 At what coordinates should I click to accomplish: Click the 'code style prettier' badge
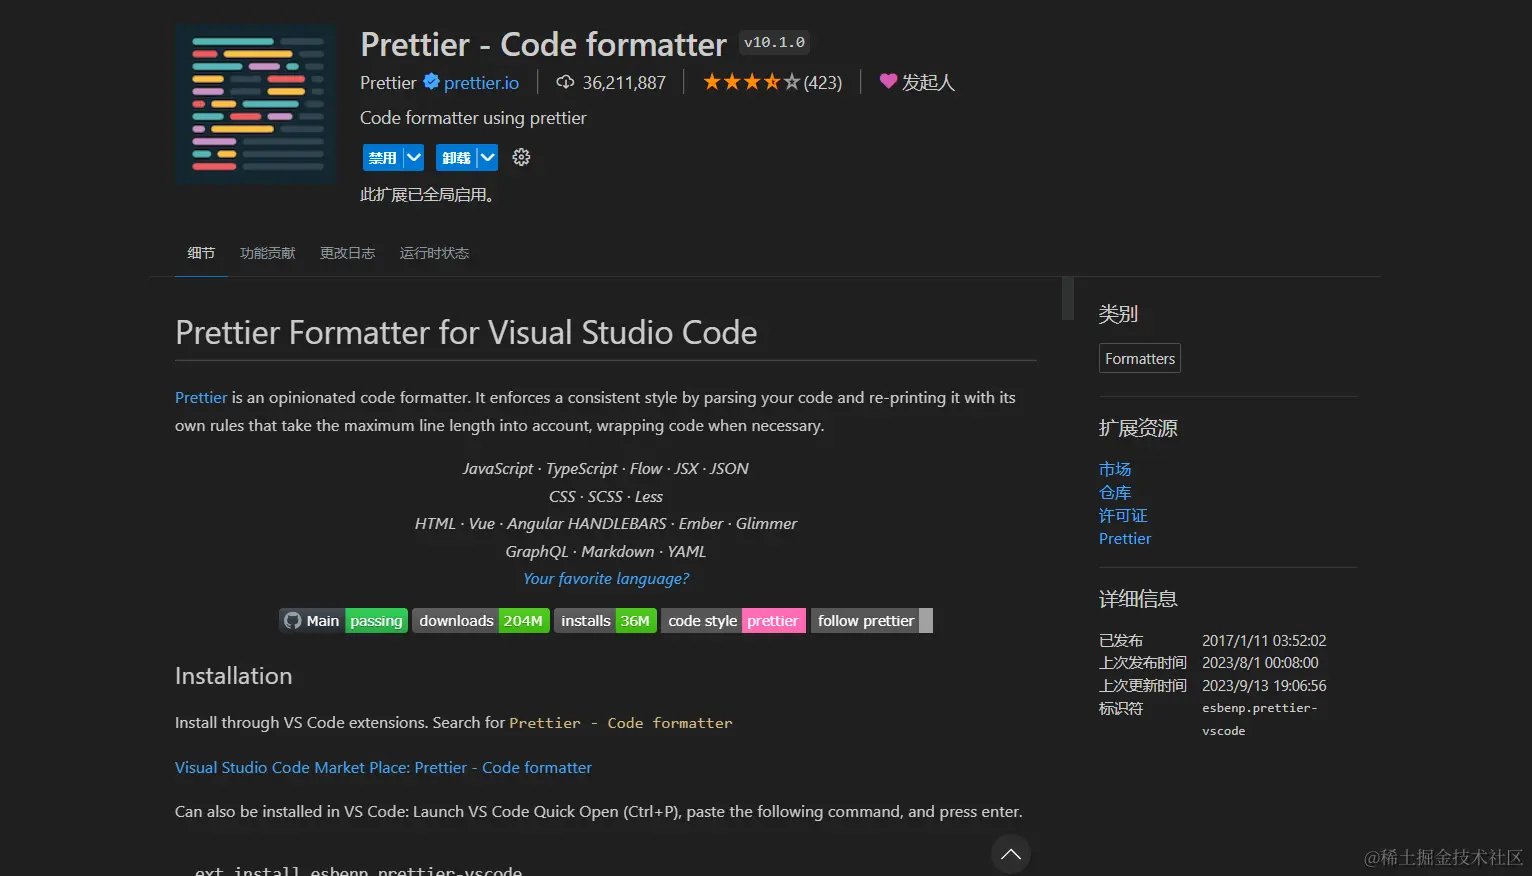[733, 620]
